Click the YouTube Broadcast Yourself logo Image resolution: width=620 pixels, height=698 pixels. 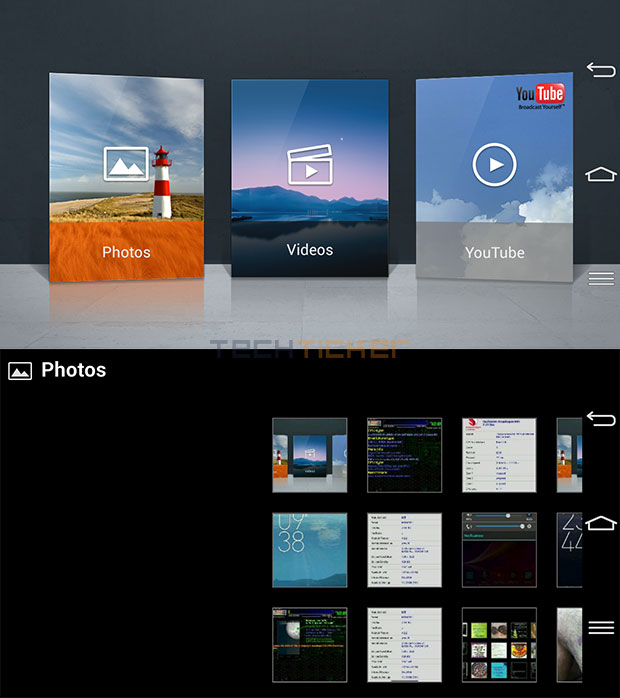point(540,97)
